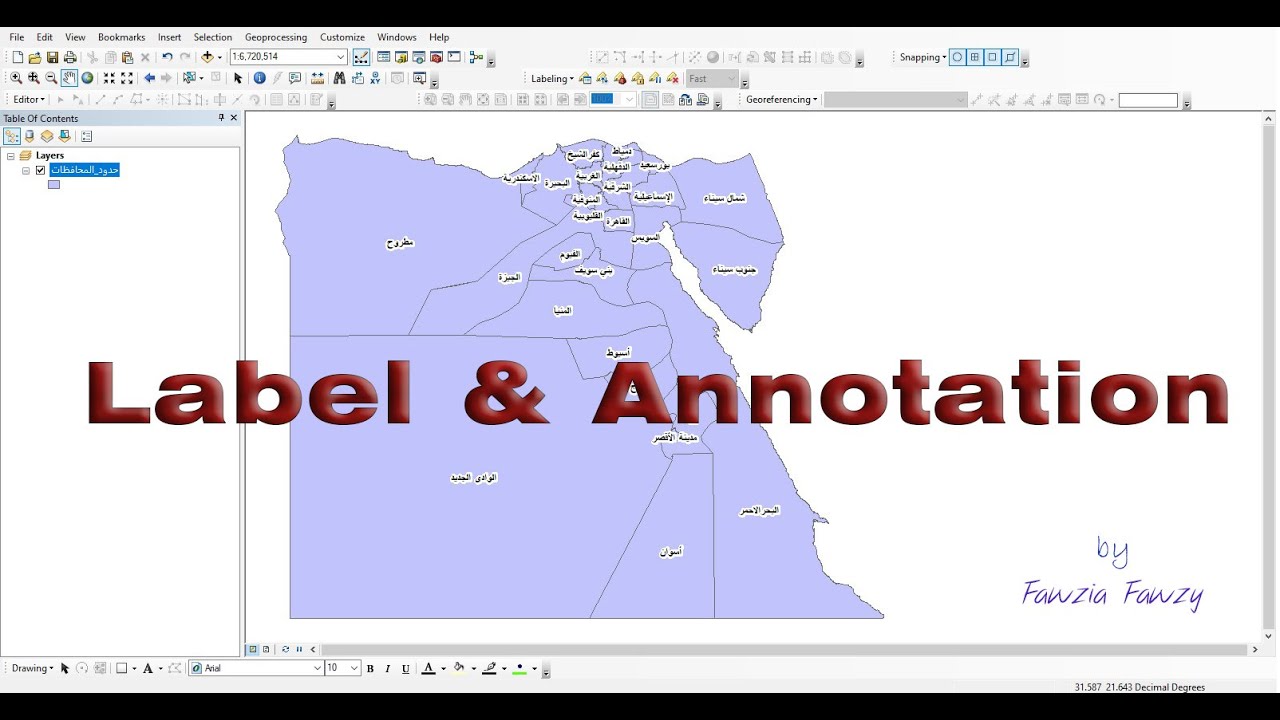Click the layer's lavender symbol swatch
The width and height of the screenshot is (1280, 720).
click(54, 185)
